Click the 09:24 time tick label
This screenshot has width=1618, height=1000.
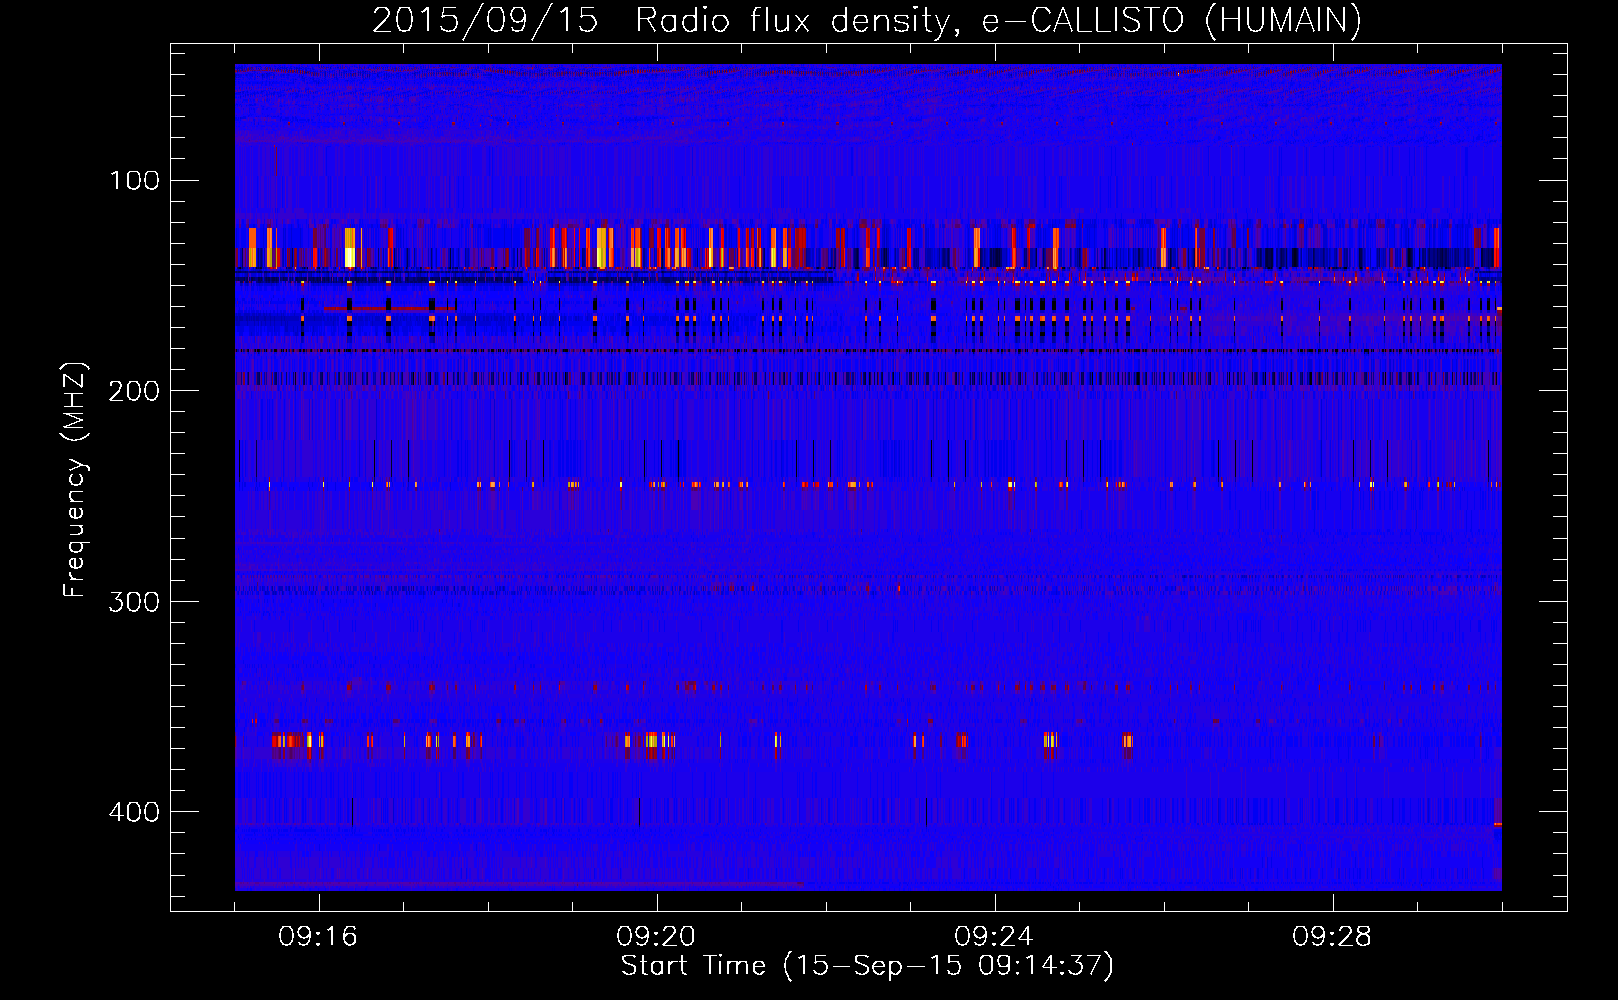[x=995, y=937]
